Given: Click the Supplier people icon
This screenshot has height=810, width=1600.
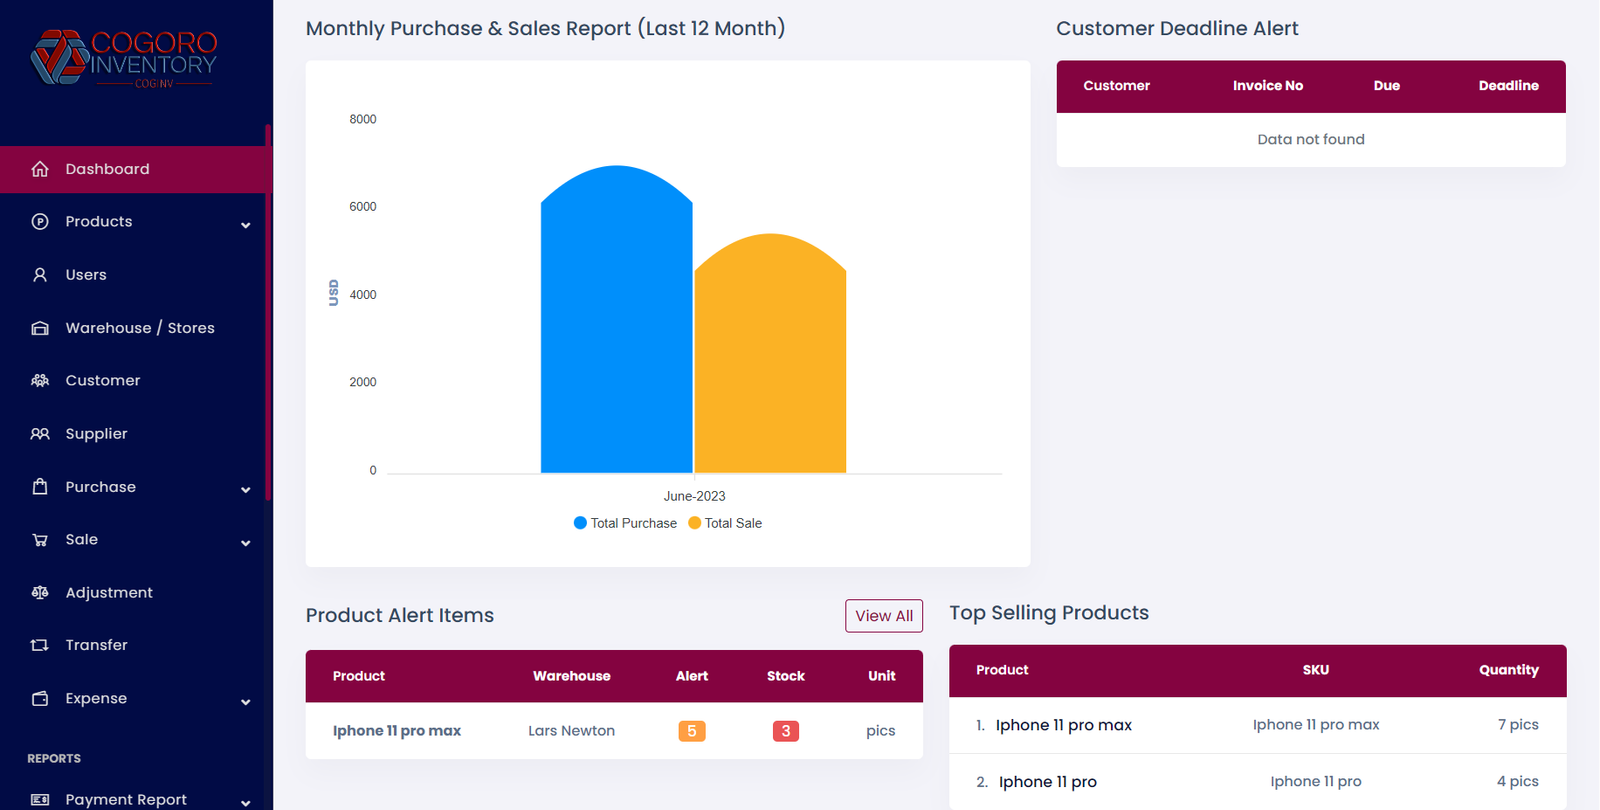Looking at the screenshot, I should tap(40, 434).
